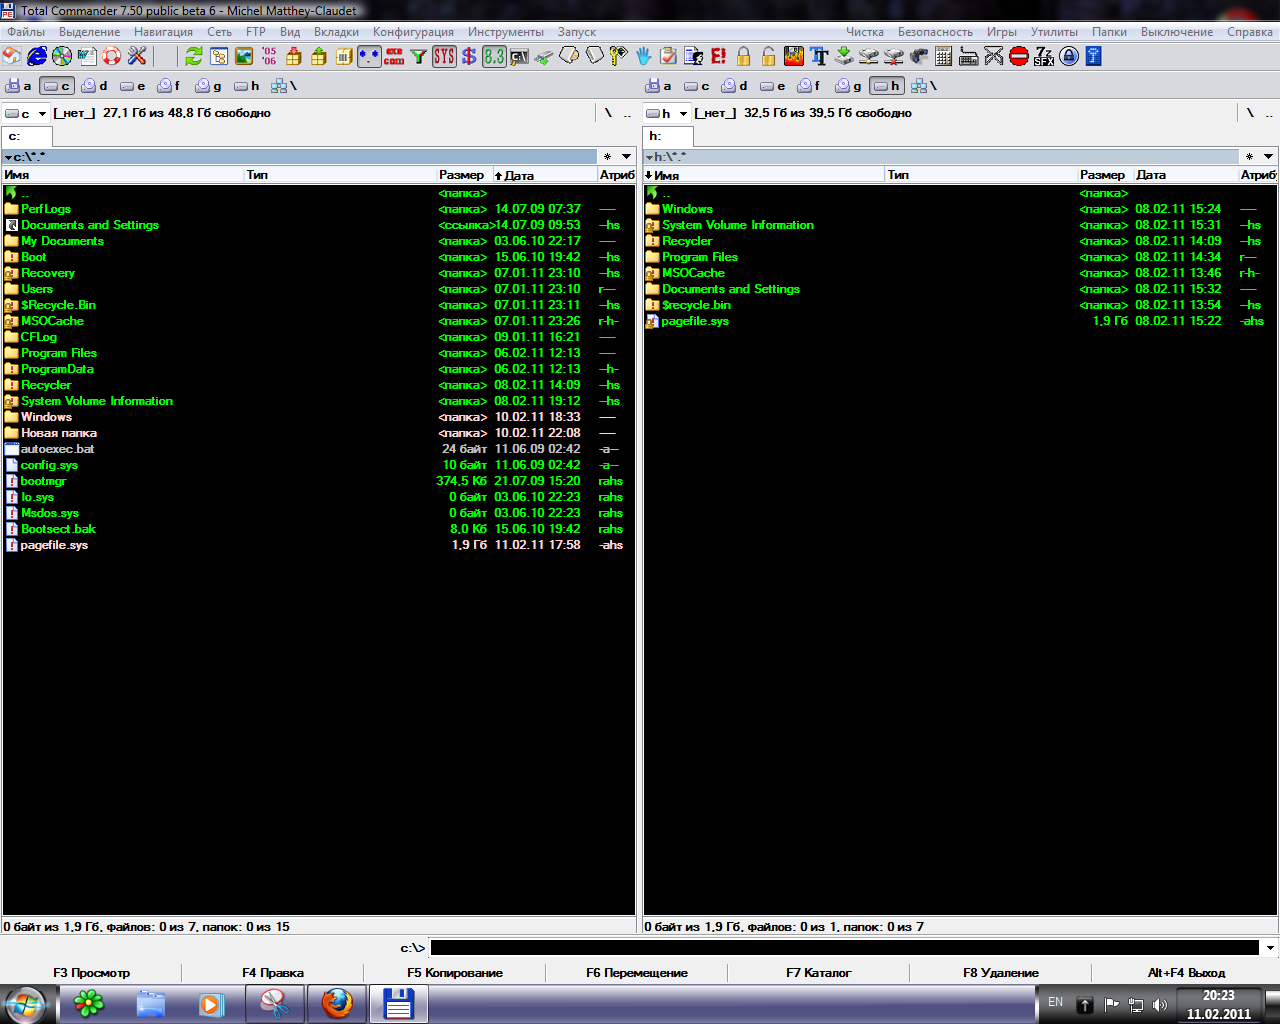Click the 7z SFX toolbar icon

point(1044,56)
